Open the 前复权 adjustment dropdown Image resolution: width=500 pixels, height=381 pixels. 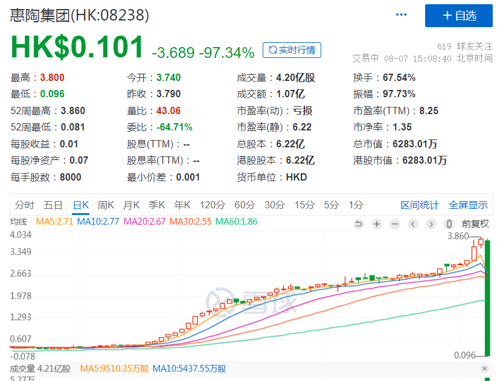475,224
